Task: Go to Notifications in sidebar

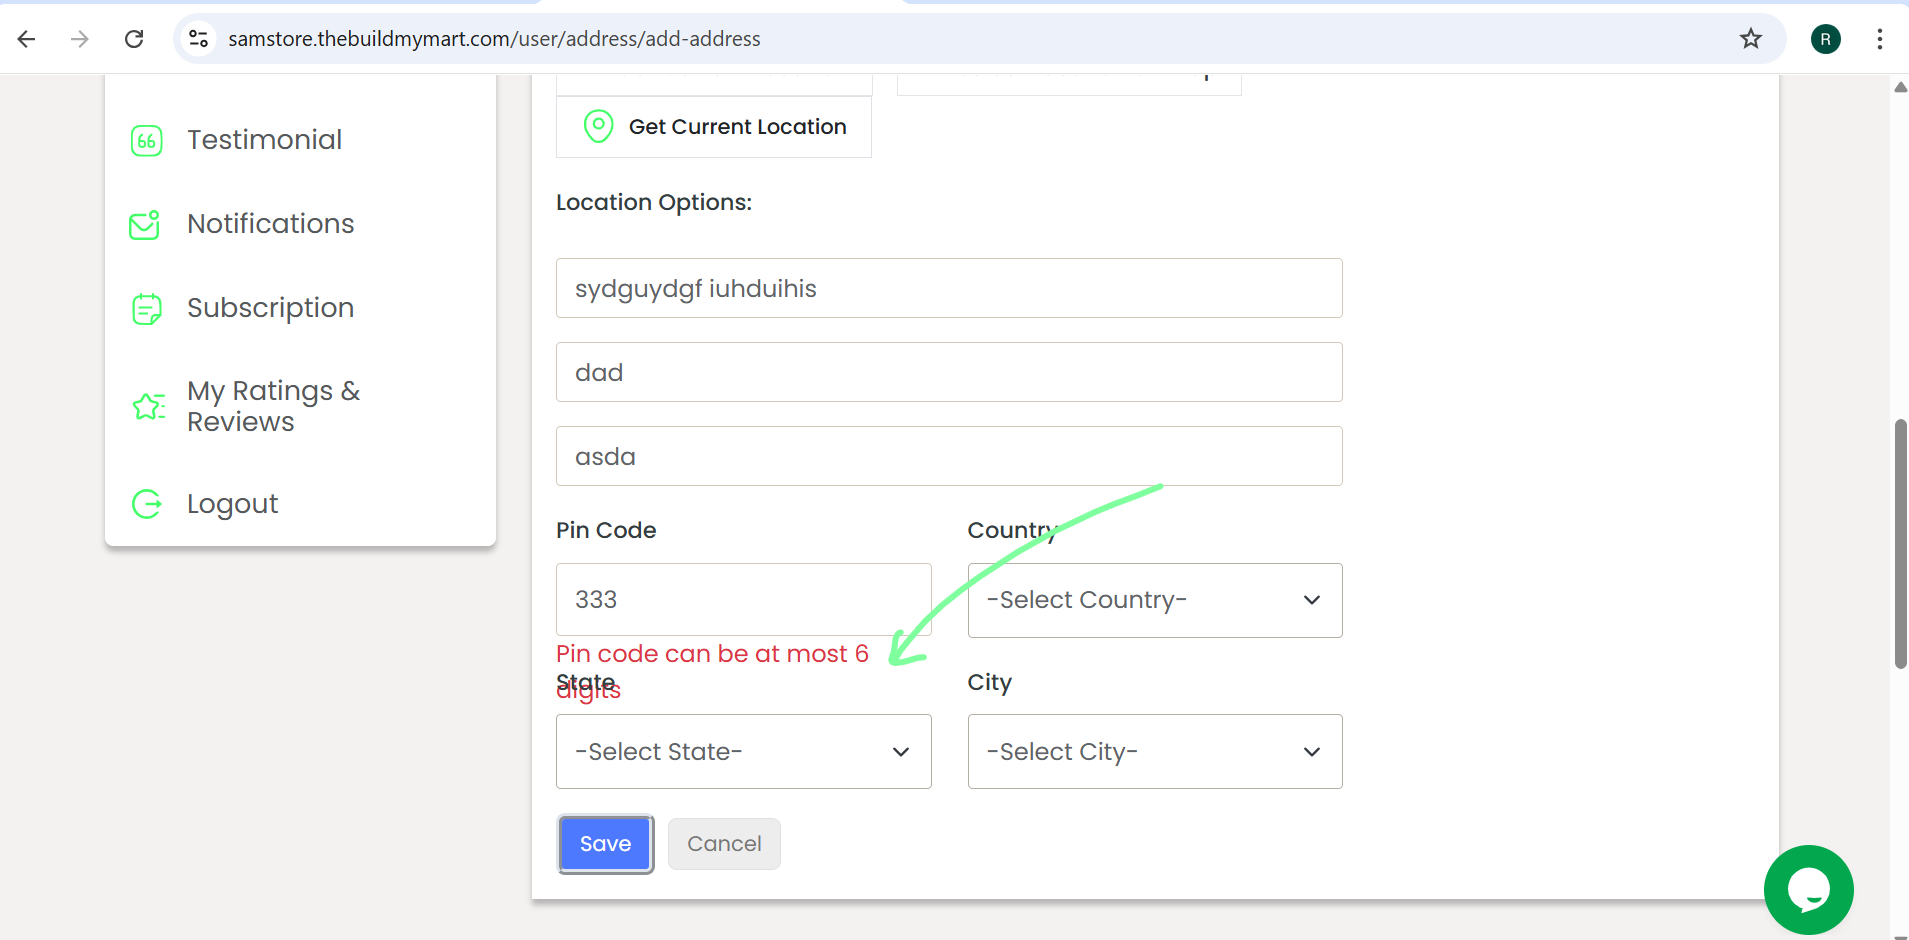Action: [x=270, y=224]
